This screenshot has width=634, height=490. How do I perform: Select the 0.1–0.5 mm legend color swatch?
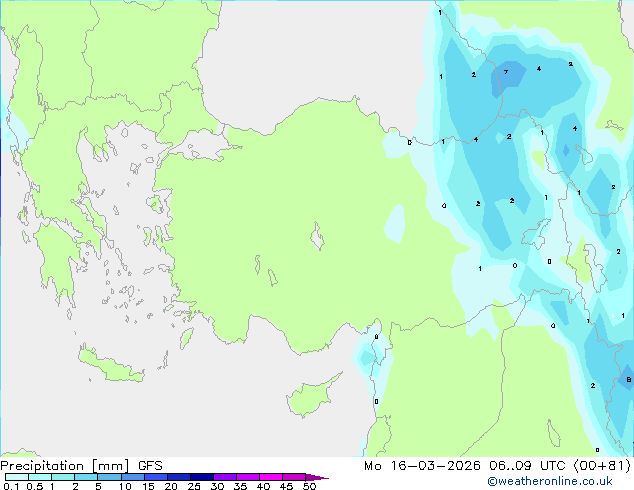[x=17, y=477]
